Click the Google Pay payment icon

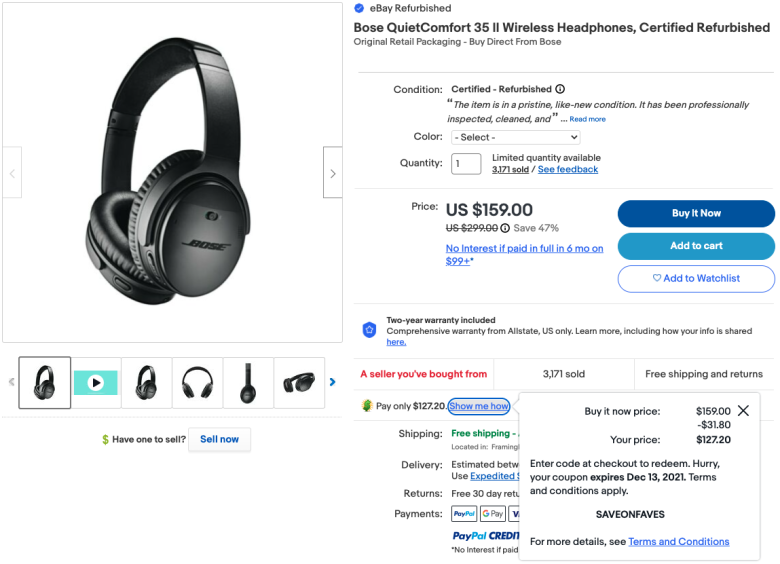coord(492,514)
